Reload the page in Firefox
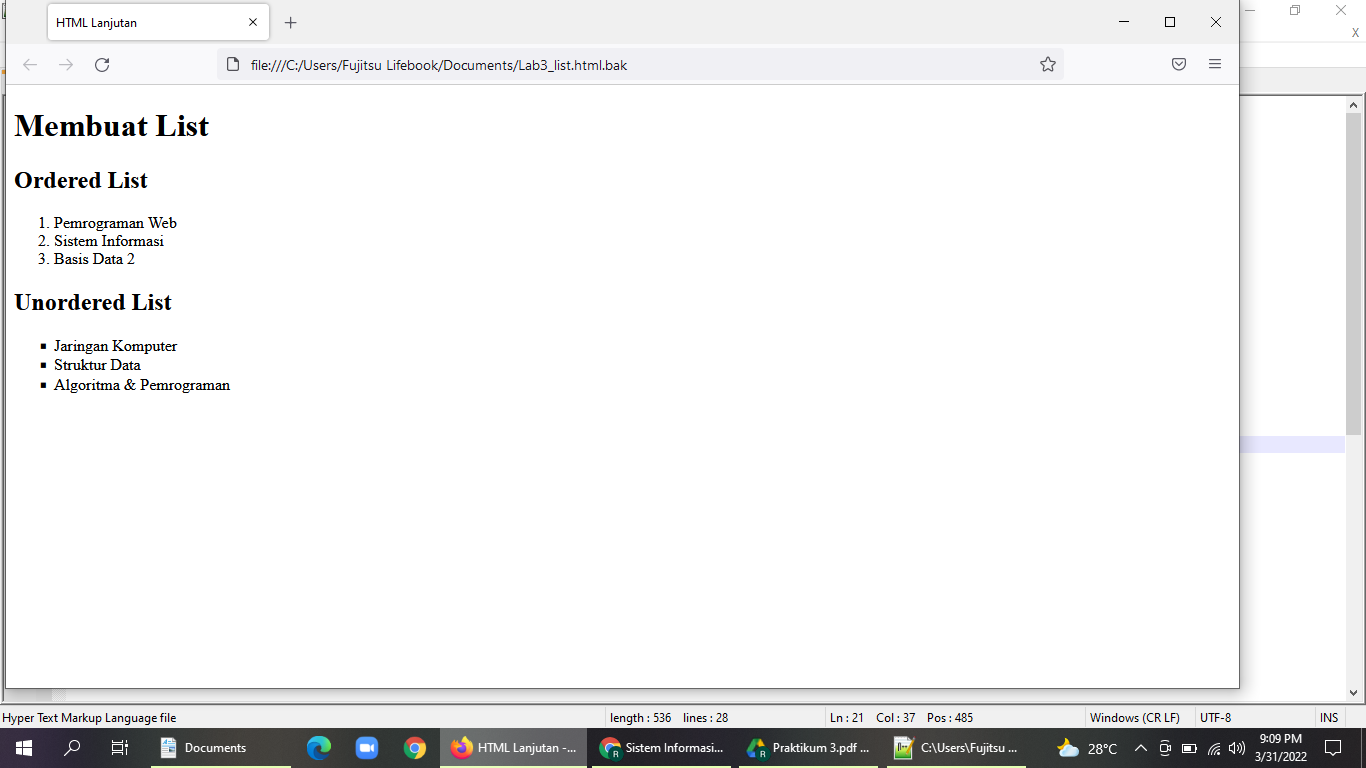 click(102, 65)
